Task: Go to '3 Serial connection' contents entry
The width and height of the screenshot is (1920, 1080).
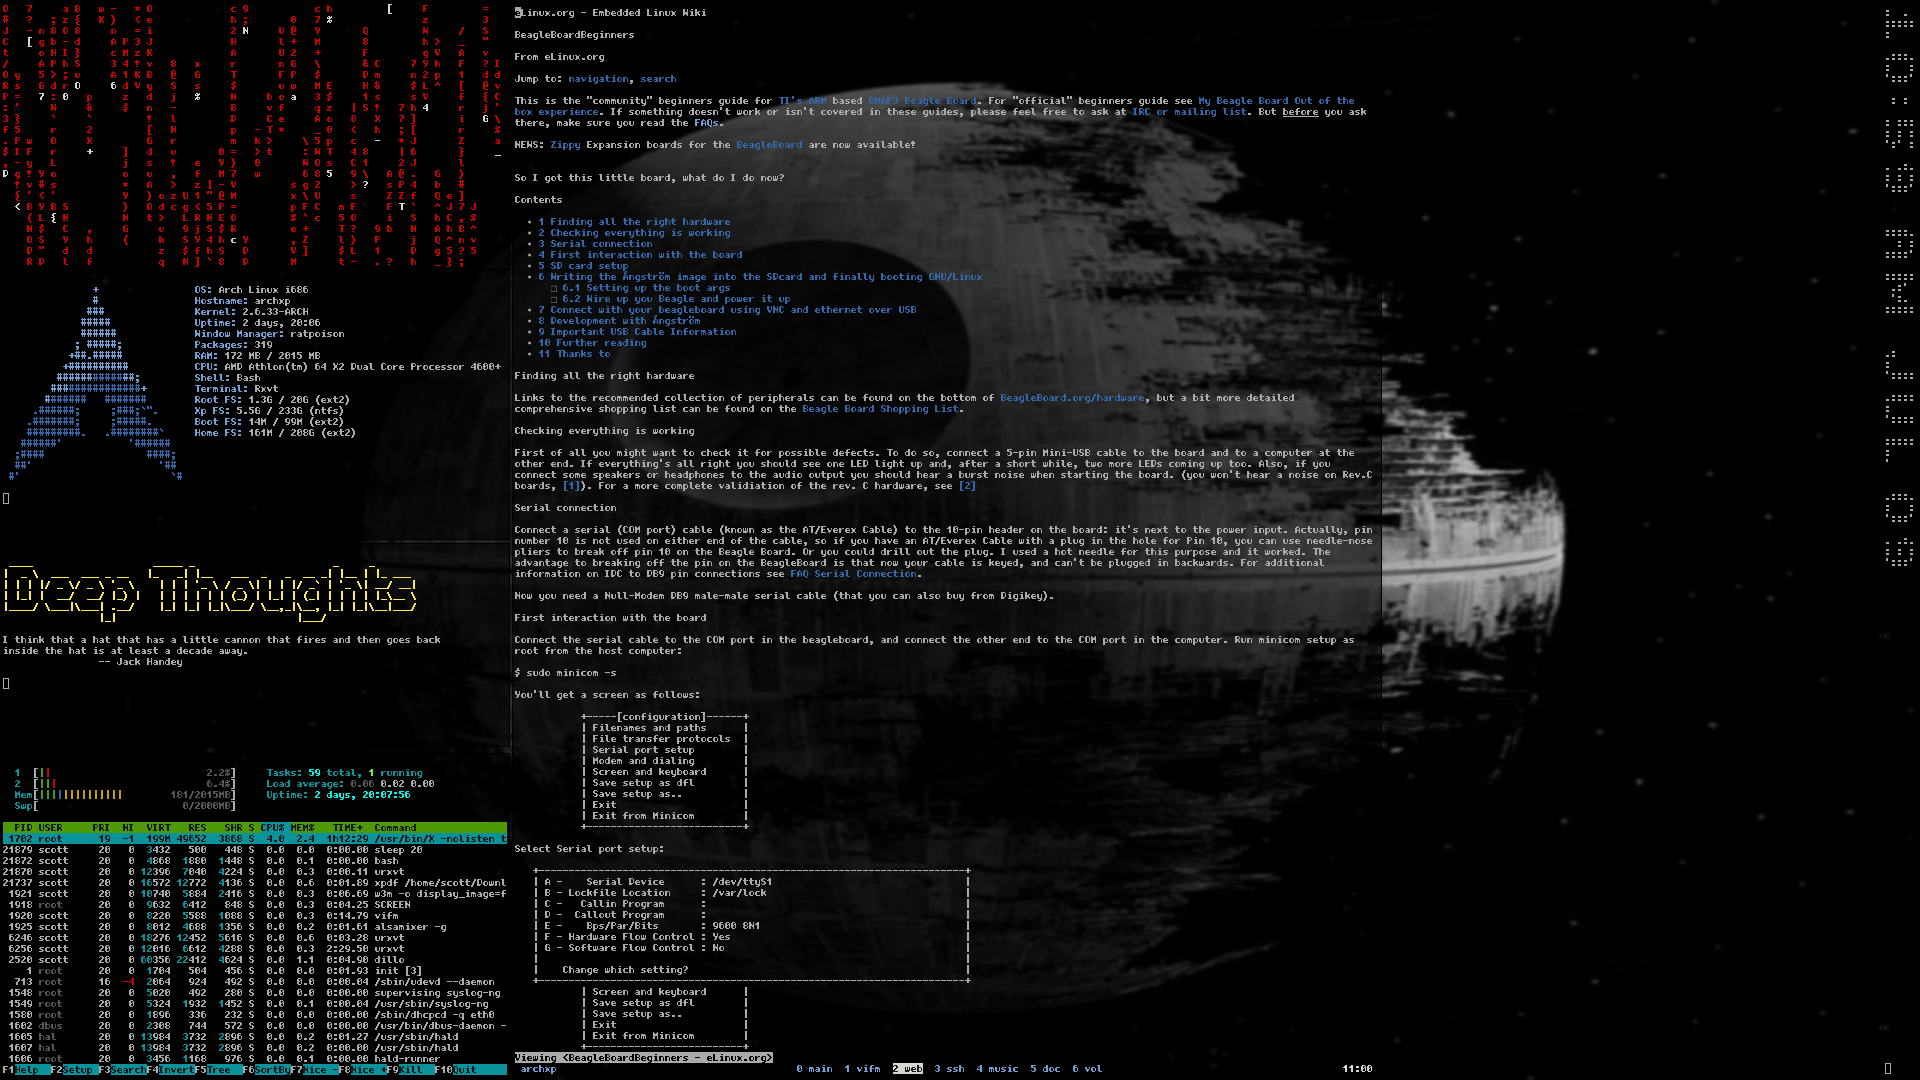Action: 595,244
